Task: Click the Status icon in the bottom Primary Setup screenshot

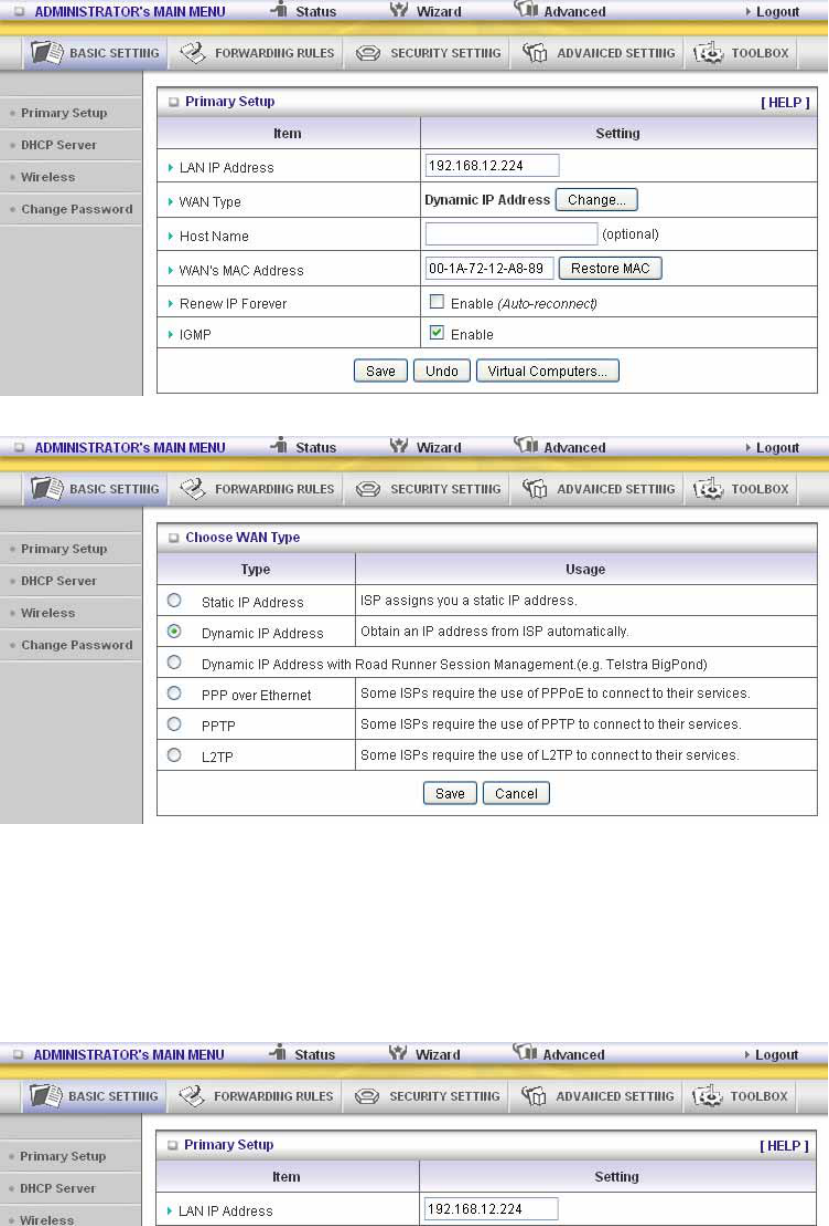Action: pyautogui.click(x=279, y=1054)
